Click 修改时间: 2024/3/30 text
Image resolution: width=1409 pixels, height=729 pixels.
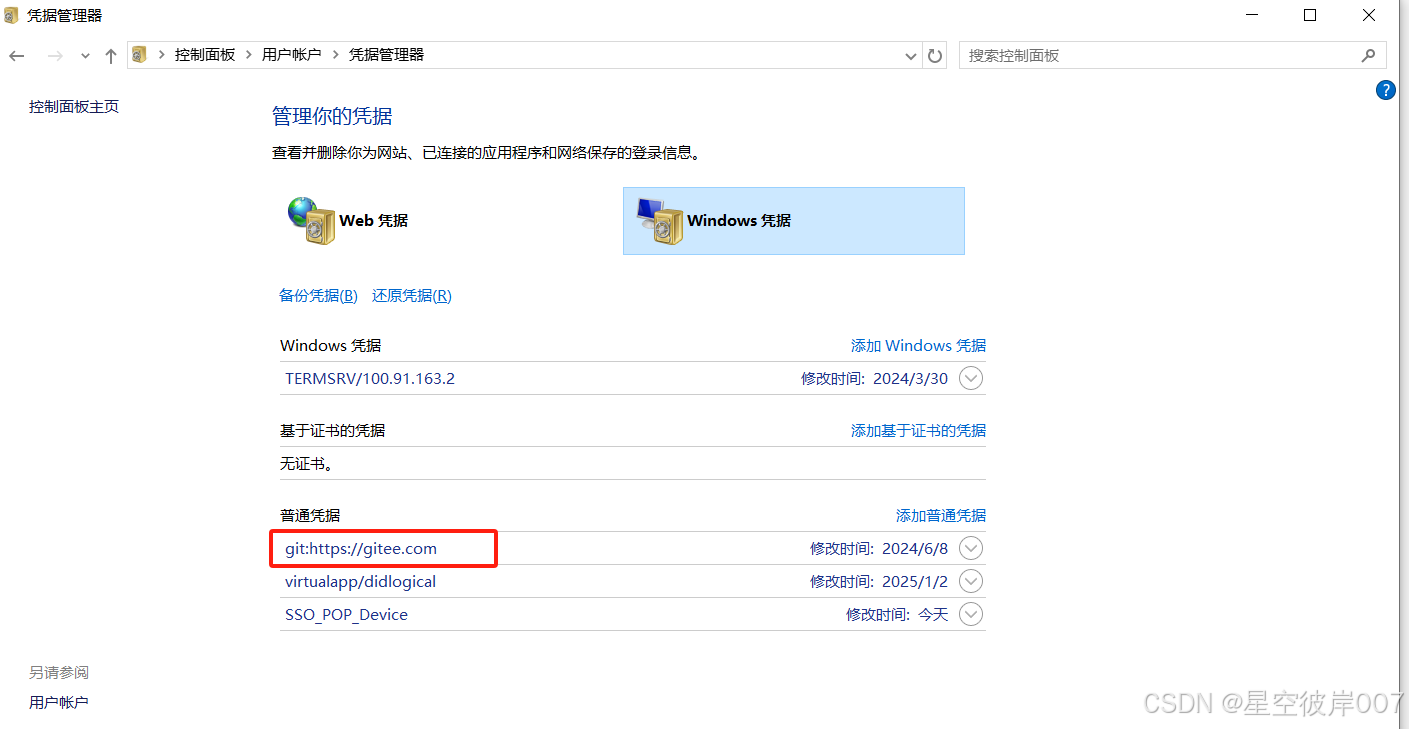coord(875,379)
